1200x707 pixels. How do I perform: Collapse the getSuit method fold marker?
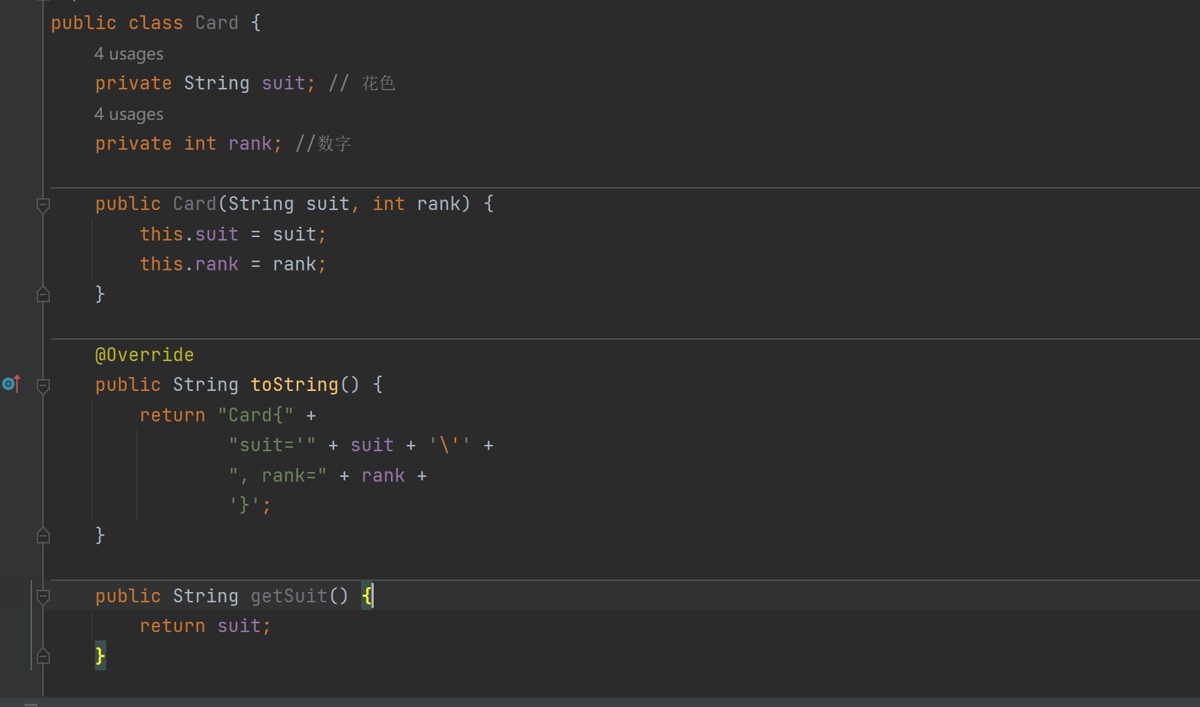point(43,596)
